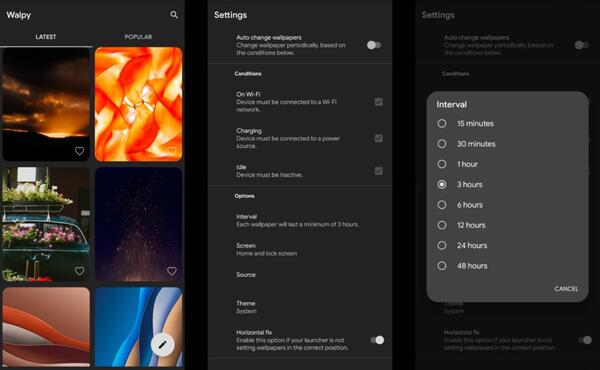The image size is (600, 370).
Task: Select the 30 minutes interval
Action: 507,144
